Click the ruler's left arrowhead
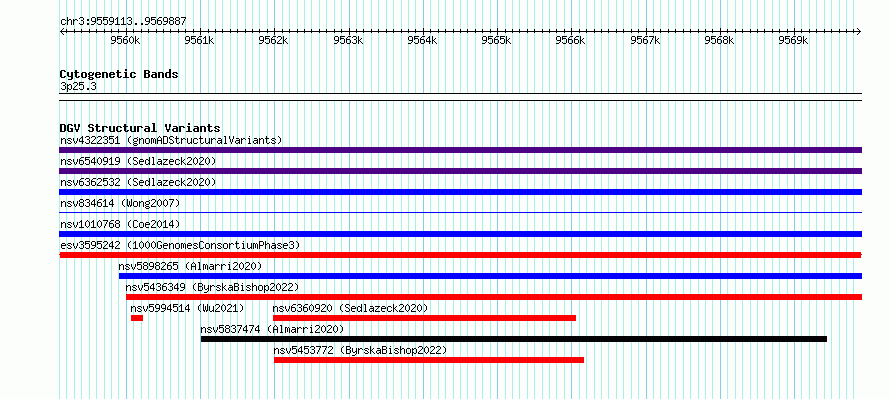Screen dimensions: 890x399 [x=62, y=31]
